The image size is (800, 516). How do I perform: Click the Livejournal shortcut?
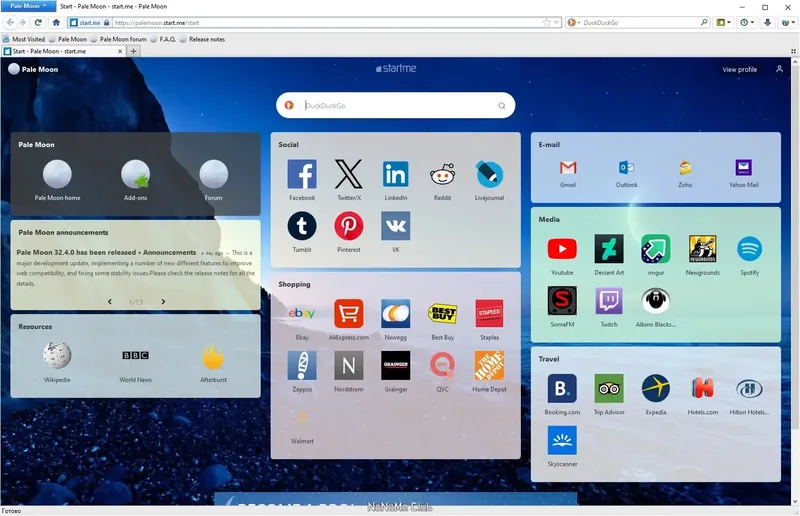point(489,174)
